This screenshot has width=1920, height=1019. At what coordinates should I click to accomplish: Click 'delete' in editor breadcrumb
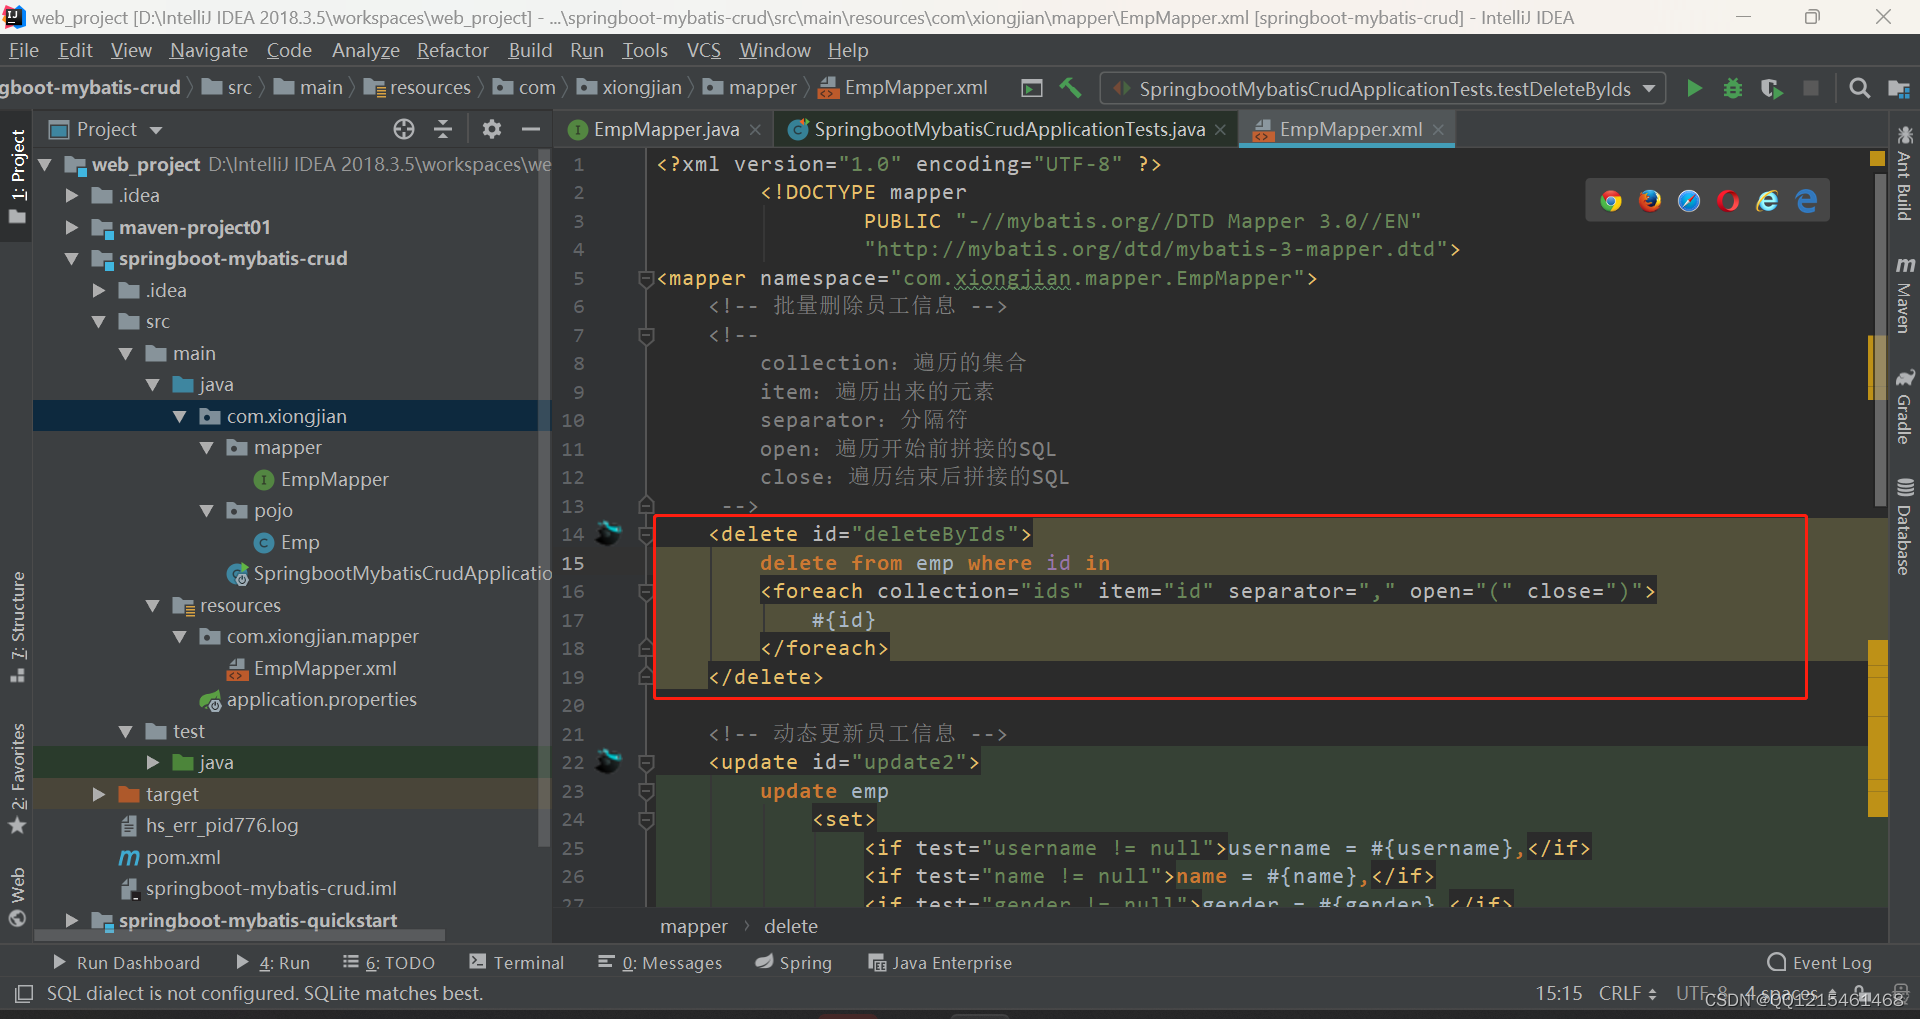[790, 926]
